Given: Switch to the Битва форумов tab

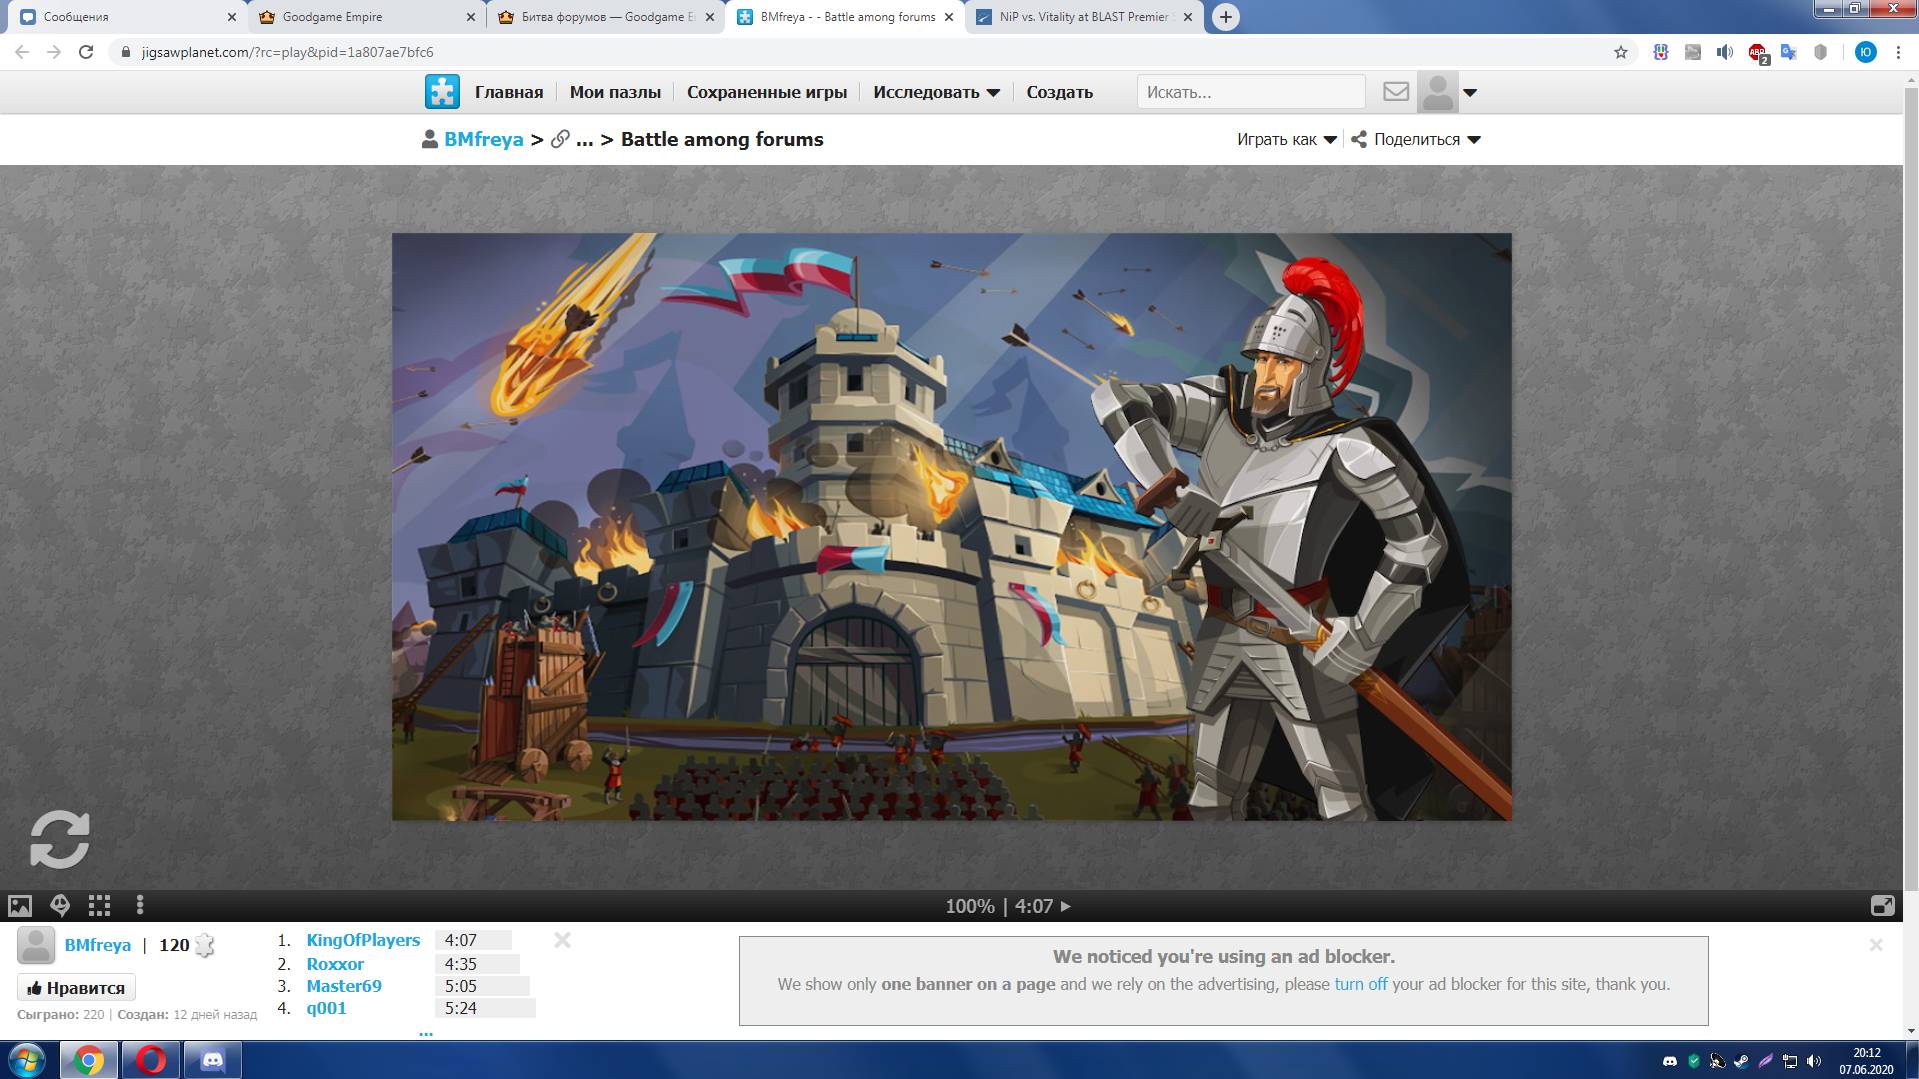Looking at the screenshot, I should coord(605,17).
